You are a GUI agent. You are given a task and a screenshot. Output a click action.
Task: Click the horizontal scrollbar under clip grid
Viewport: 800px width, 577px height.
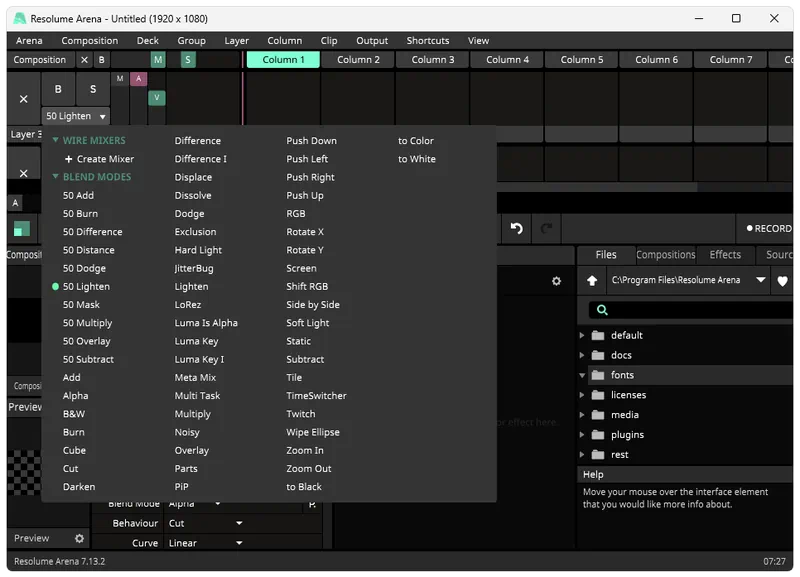pos(596,188)
